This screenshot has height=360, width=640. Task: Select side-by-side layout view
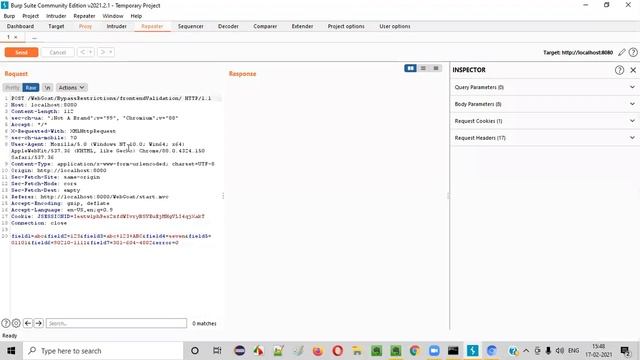pyautogui.click(x=410, y=68)
